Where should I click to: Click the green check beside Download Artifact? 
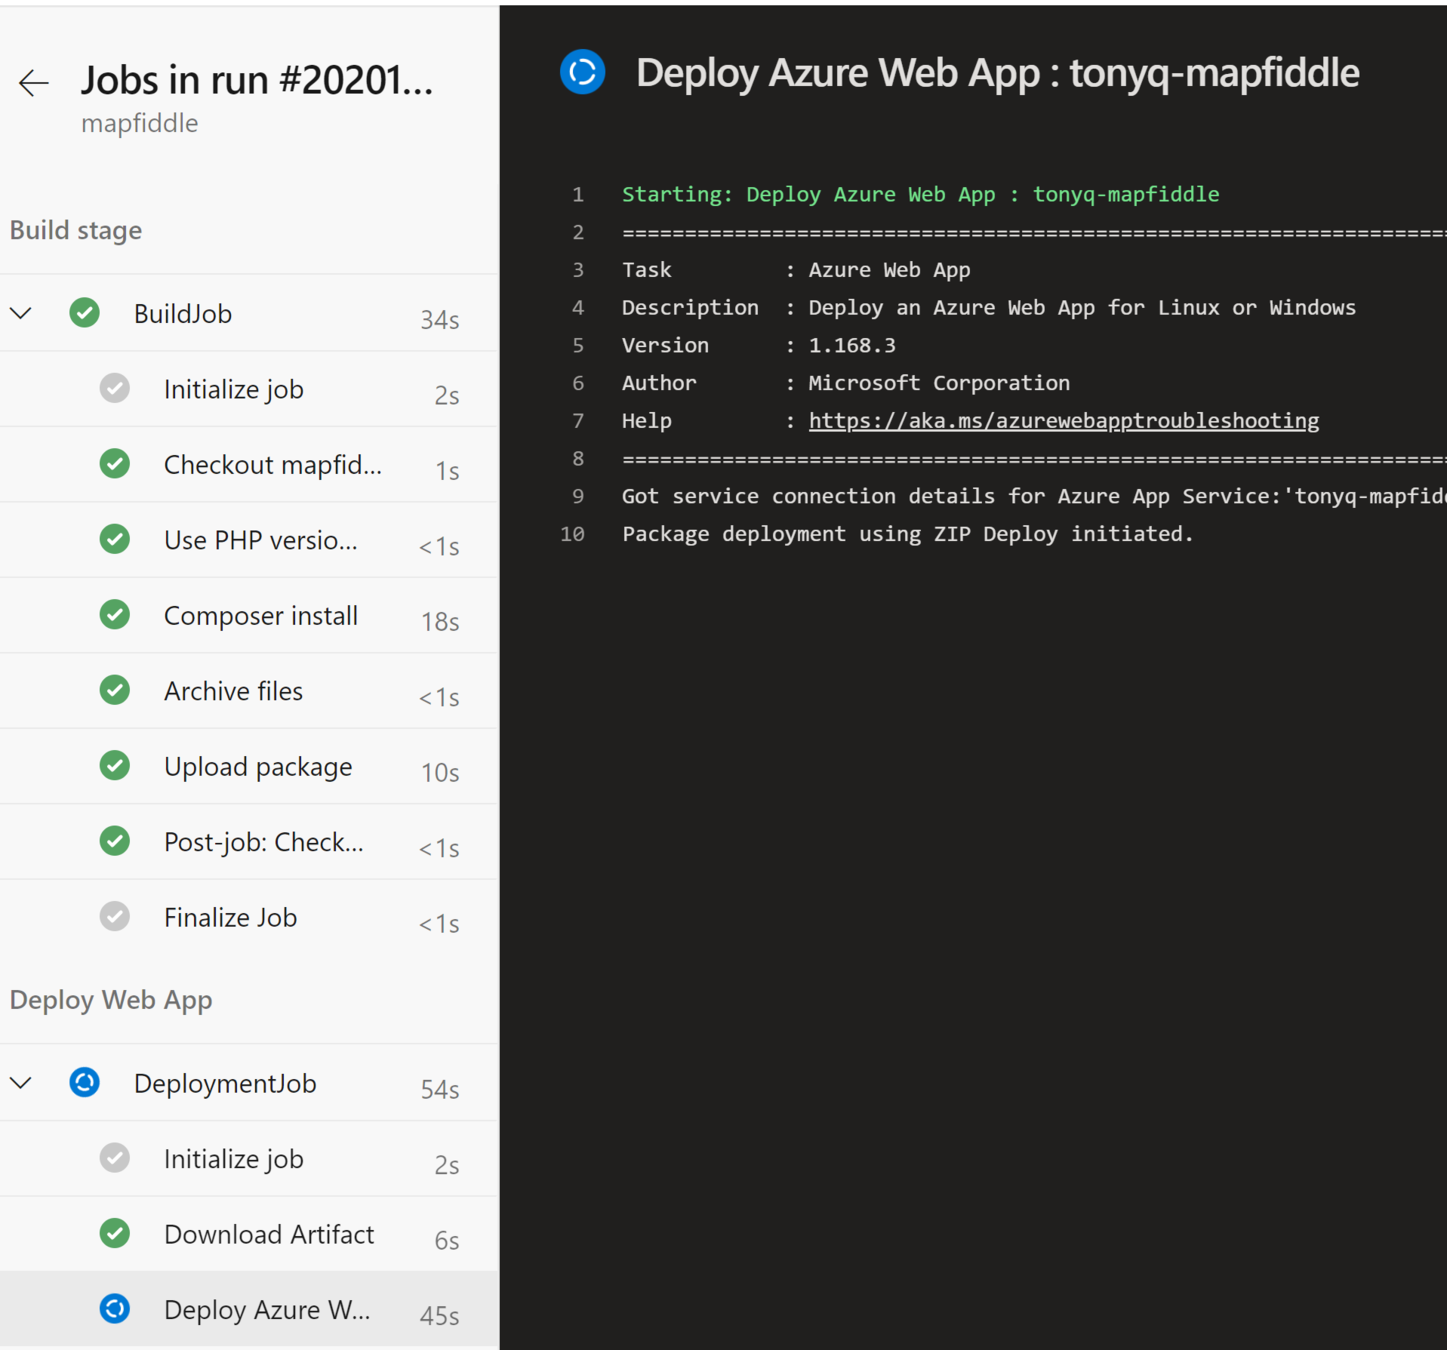point(115,1233)
